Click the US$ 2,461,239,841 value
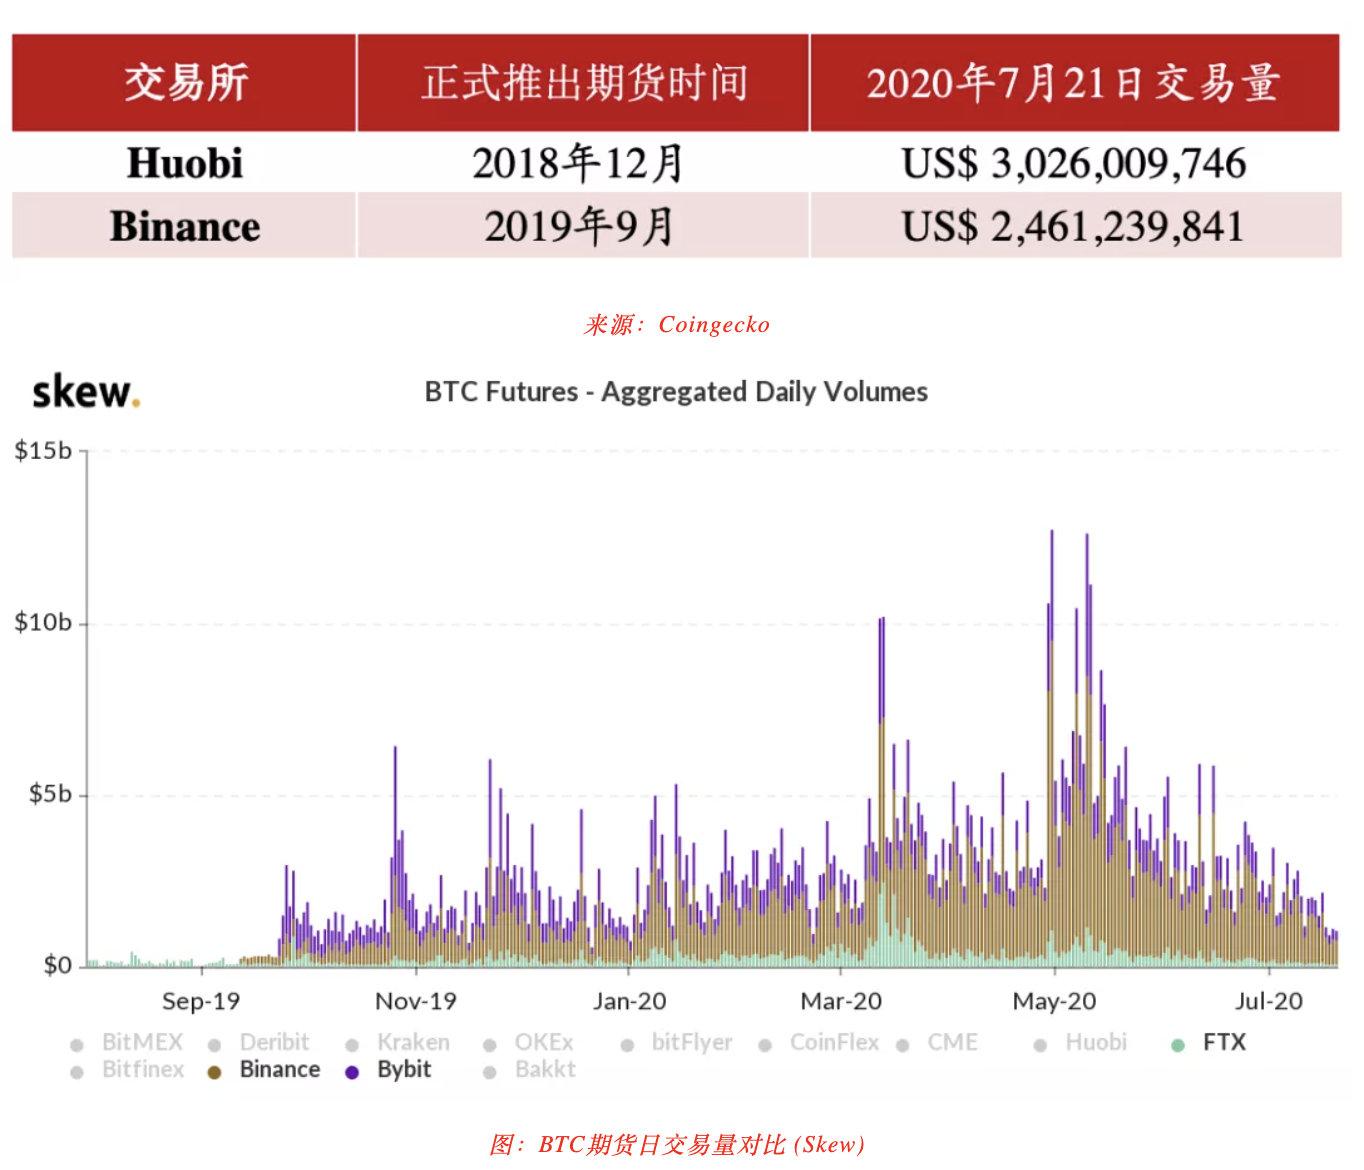Viewport: 1364px width, 1170px height. (x=1073, y=227)
